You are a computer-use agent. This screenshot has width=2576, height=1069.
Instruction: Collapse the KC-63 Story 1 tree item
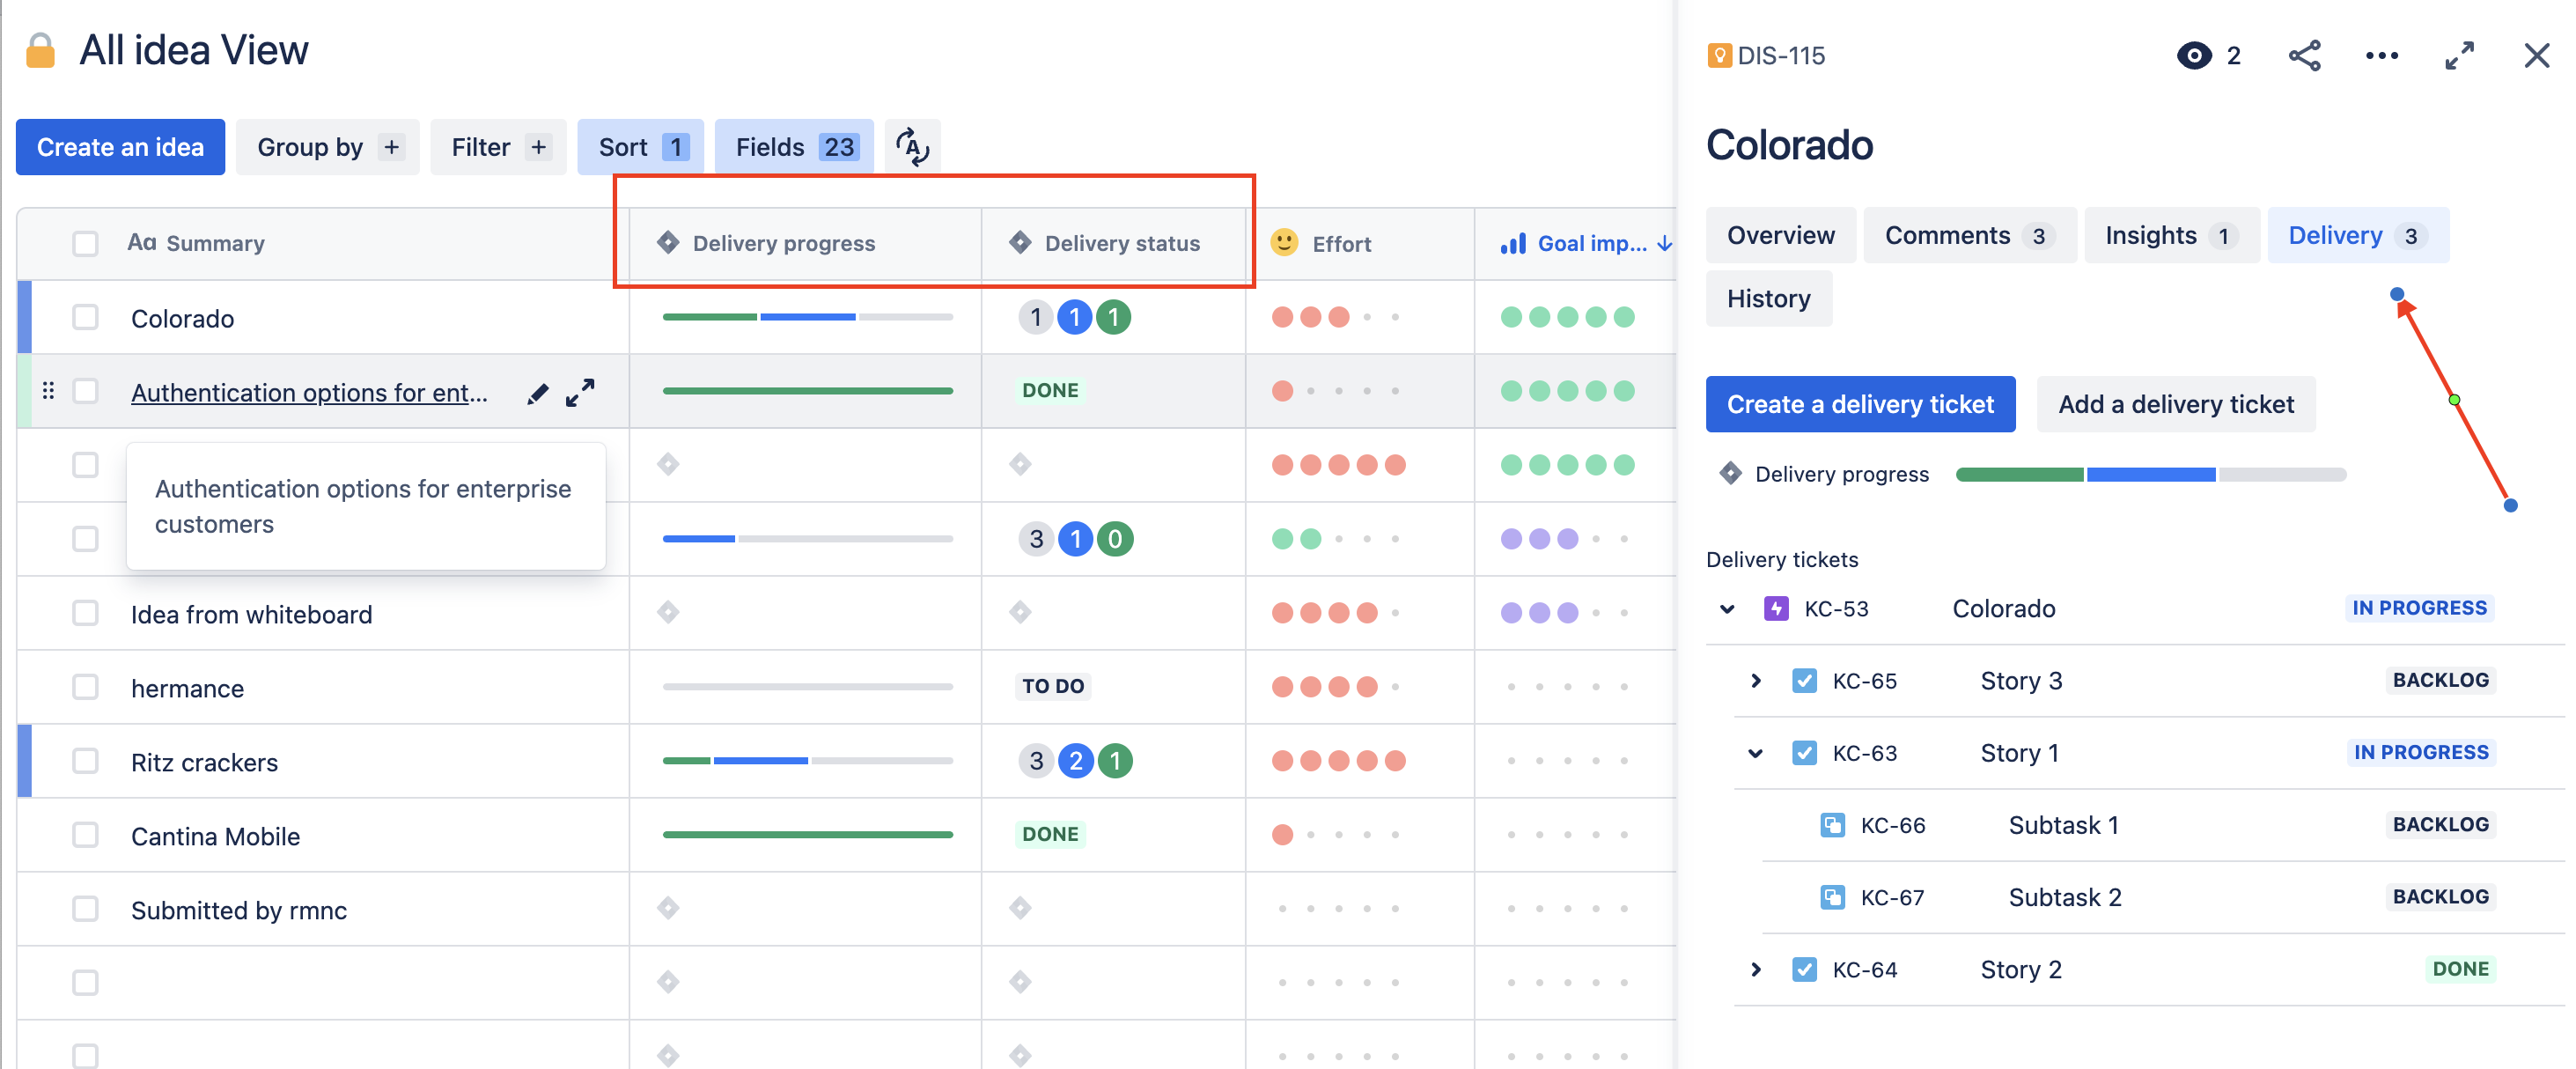pos(1756,752)
